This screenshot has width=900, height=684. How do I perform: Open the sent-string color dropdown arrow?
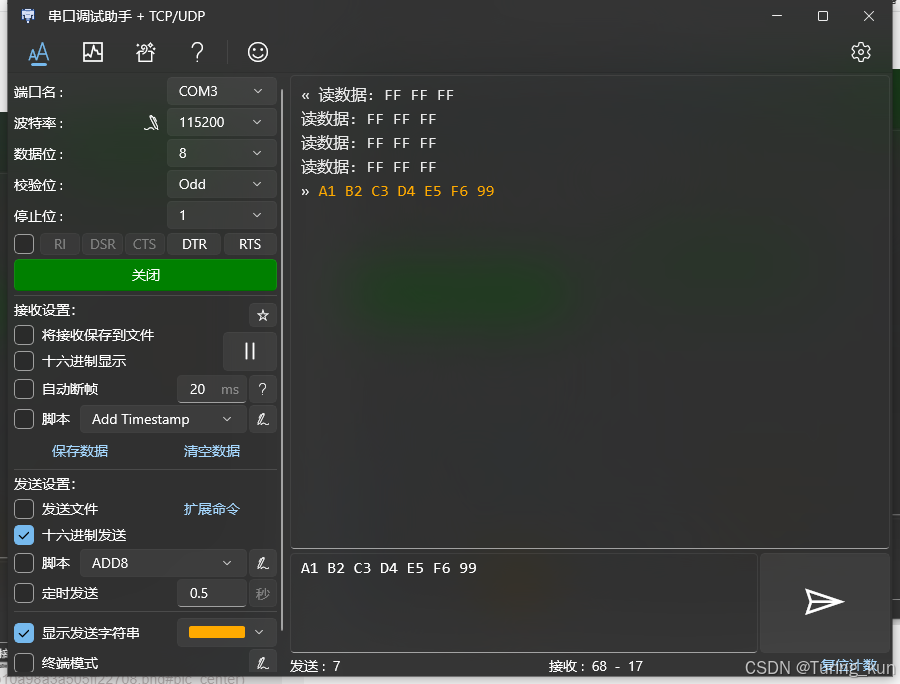[259, 632]
